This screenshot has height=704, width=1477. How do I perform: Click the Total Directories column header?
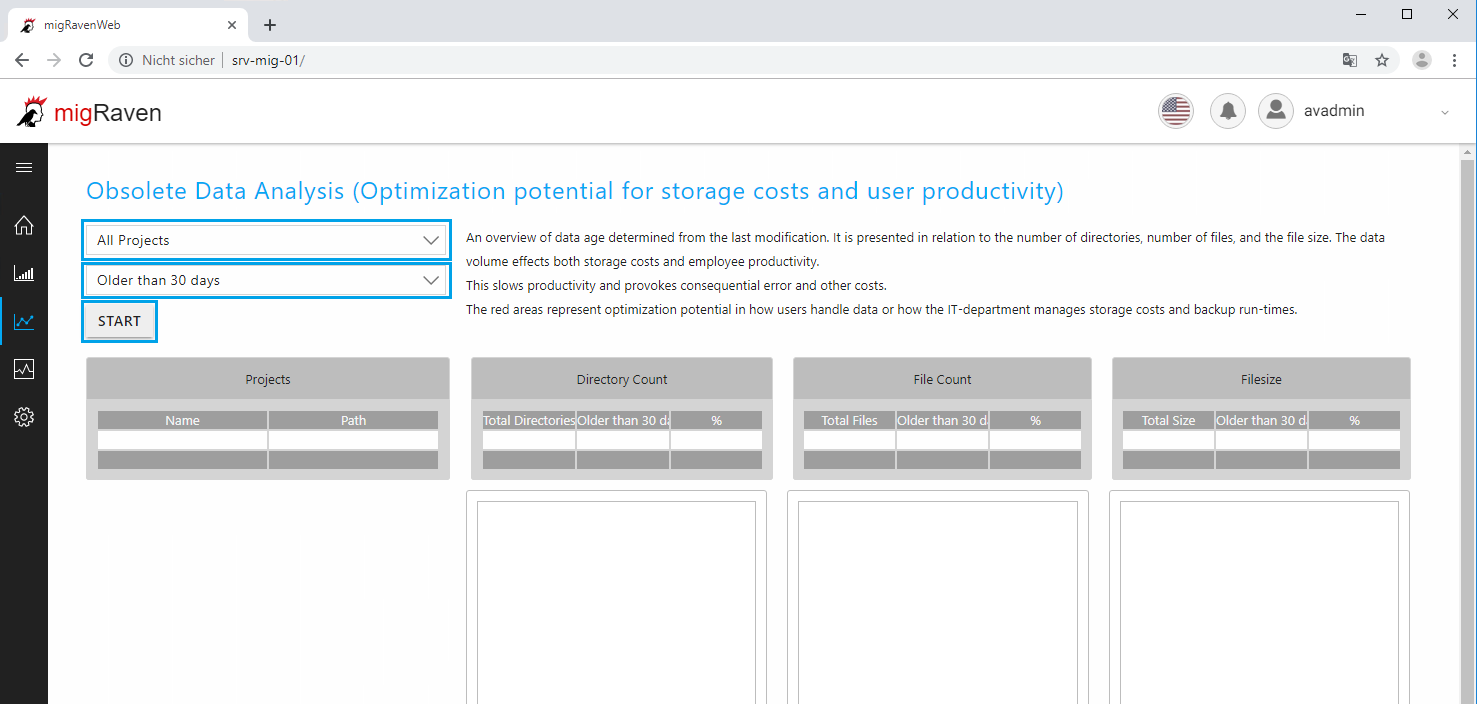pos(529,420)
